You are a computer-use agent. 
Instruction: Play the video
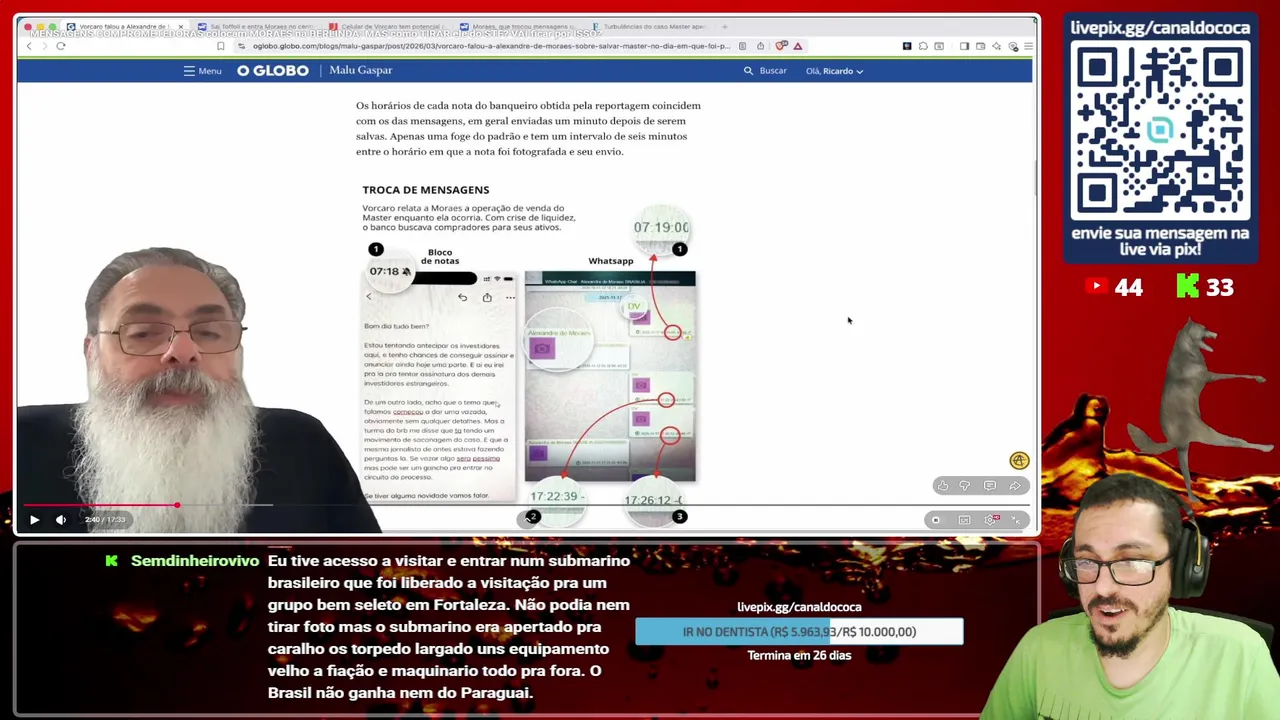pyautogui.click(x=34, y=520)
